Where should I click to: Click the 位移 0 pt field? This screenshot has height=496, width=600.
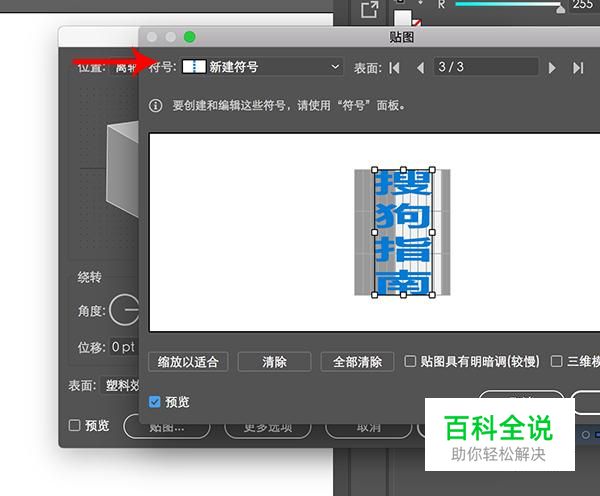coord(124,347)
